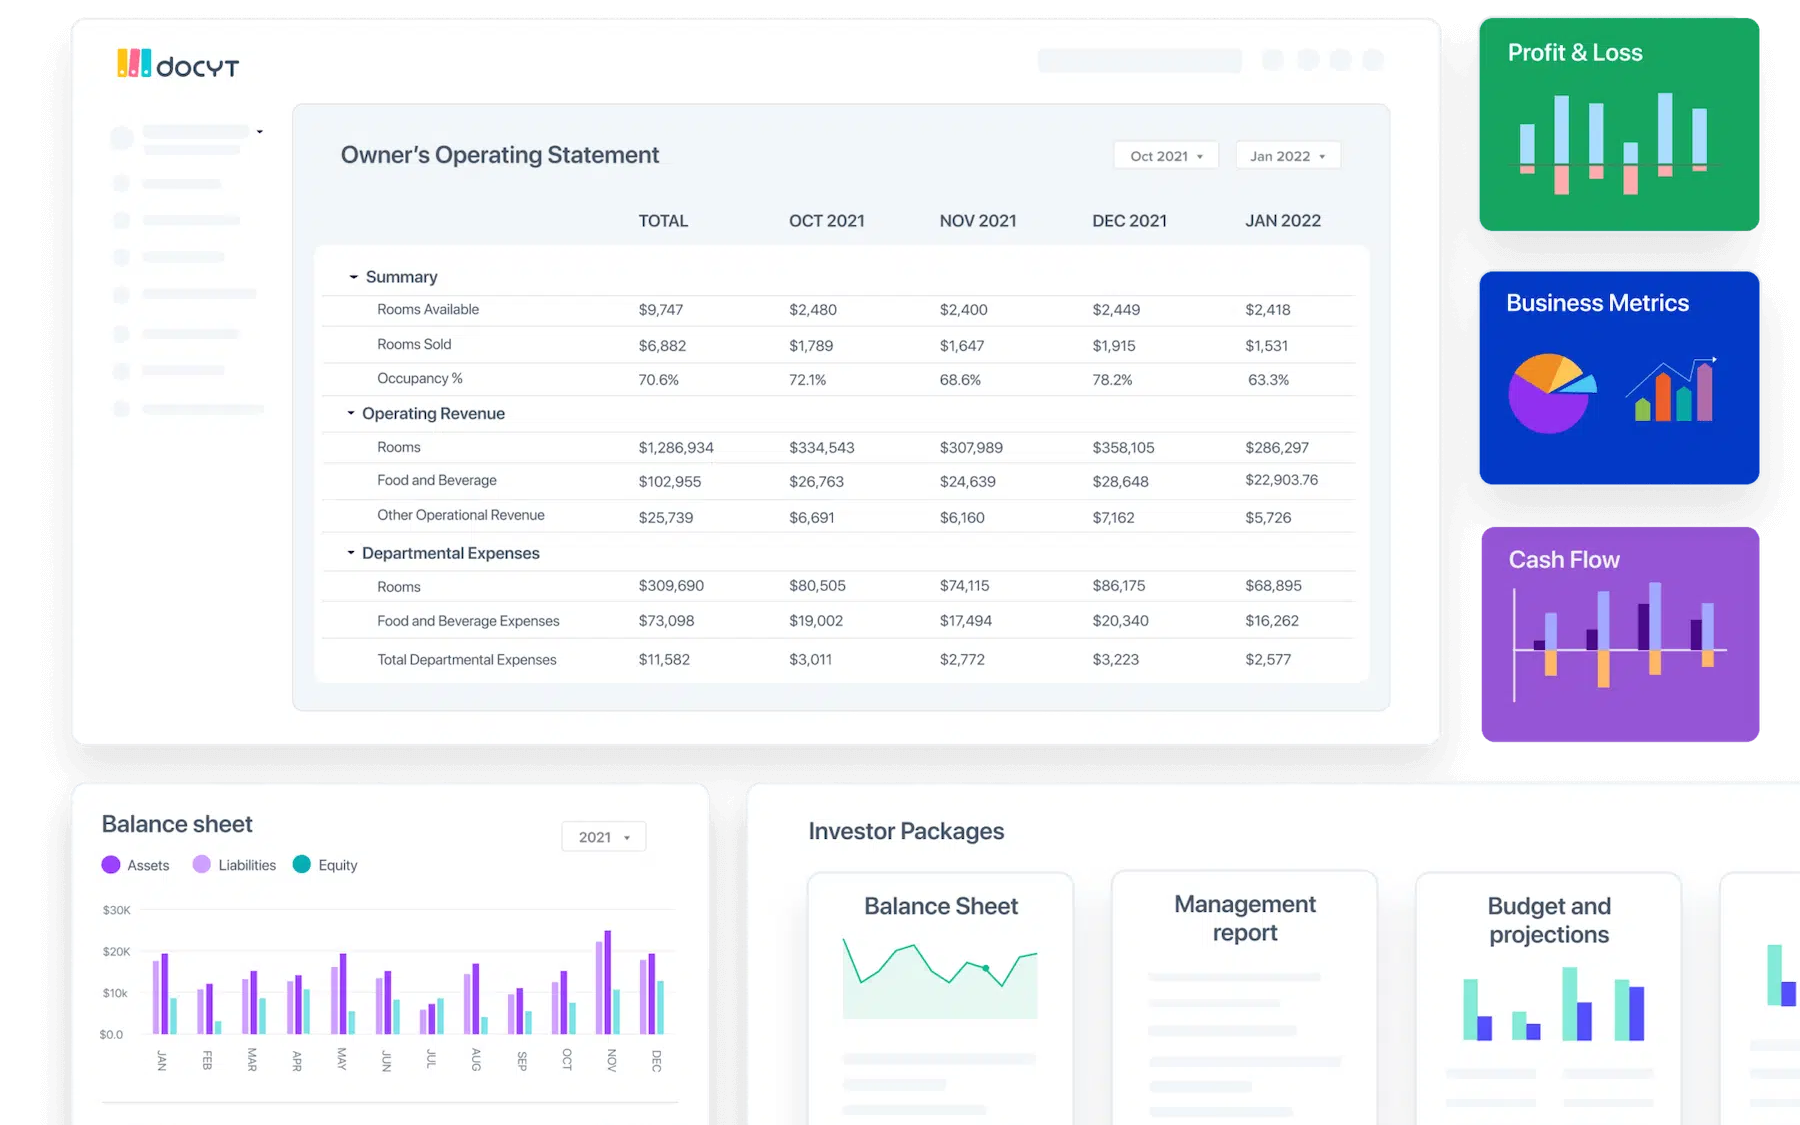Viewport: 1800px width, 1125px height.
Task: Select the Occupancy % row label
Action: tap(420, 379)
